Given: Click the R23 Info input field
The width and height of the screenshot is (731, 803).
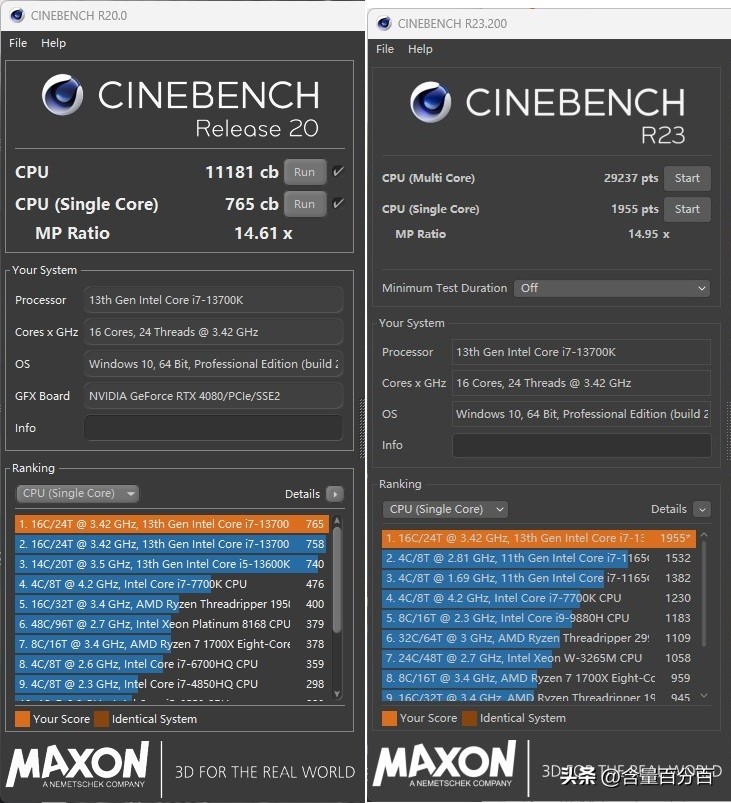Looking at the screenshot, I should (581, 445).
